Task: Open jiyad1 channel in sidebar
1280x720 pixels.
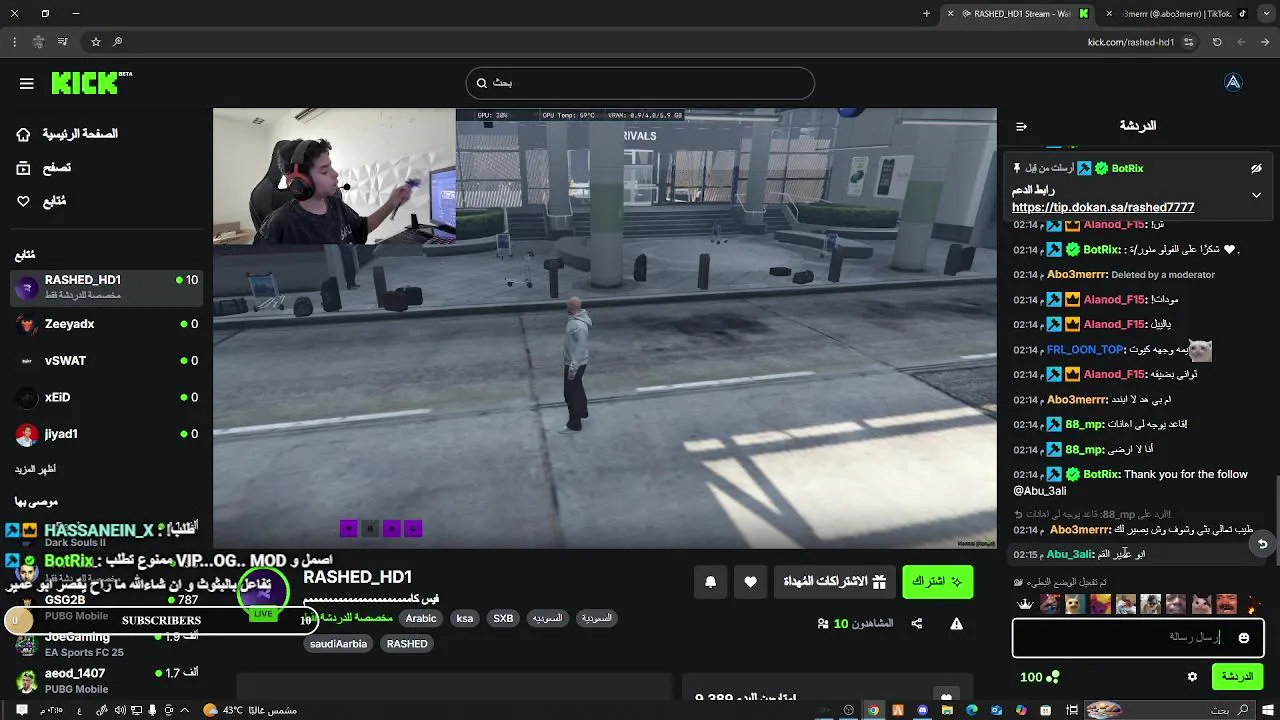Action: click(x=106, y=435)
